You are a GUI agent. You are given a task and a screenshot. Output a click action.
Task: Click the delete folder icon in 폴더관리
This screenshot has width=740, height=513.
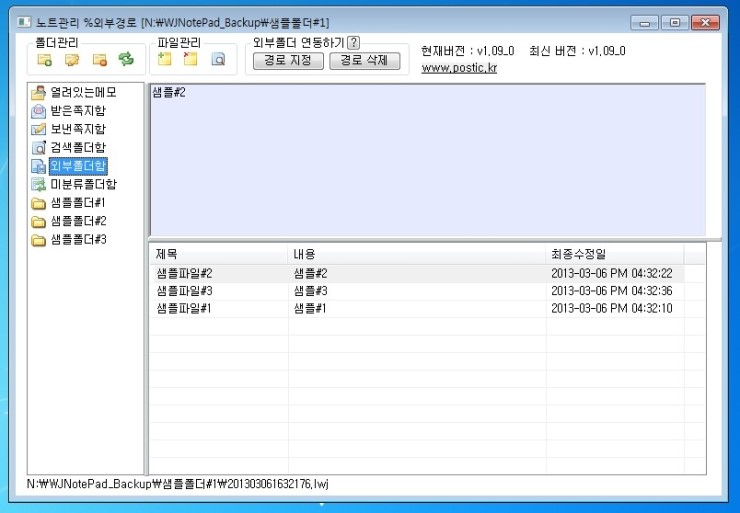pyautogui.click(x=100, y=59)
